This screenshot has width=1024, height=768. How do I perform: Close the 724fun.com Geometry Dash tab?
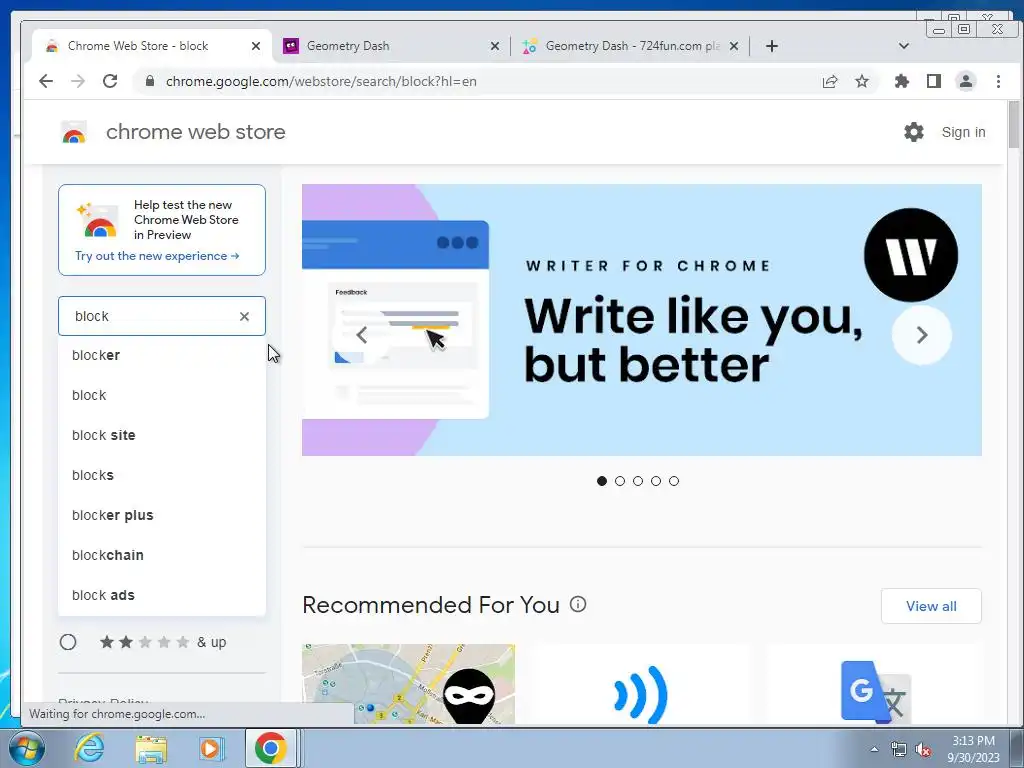coord(734,46)
